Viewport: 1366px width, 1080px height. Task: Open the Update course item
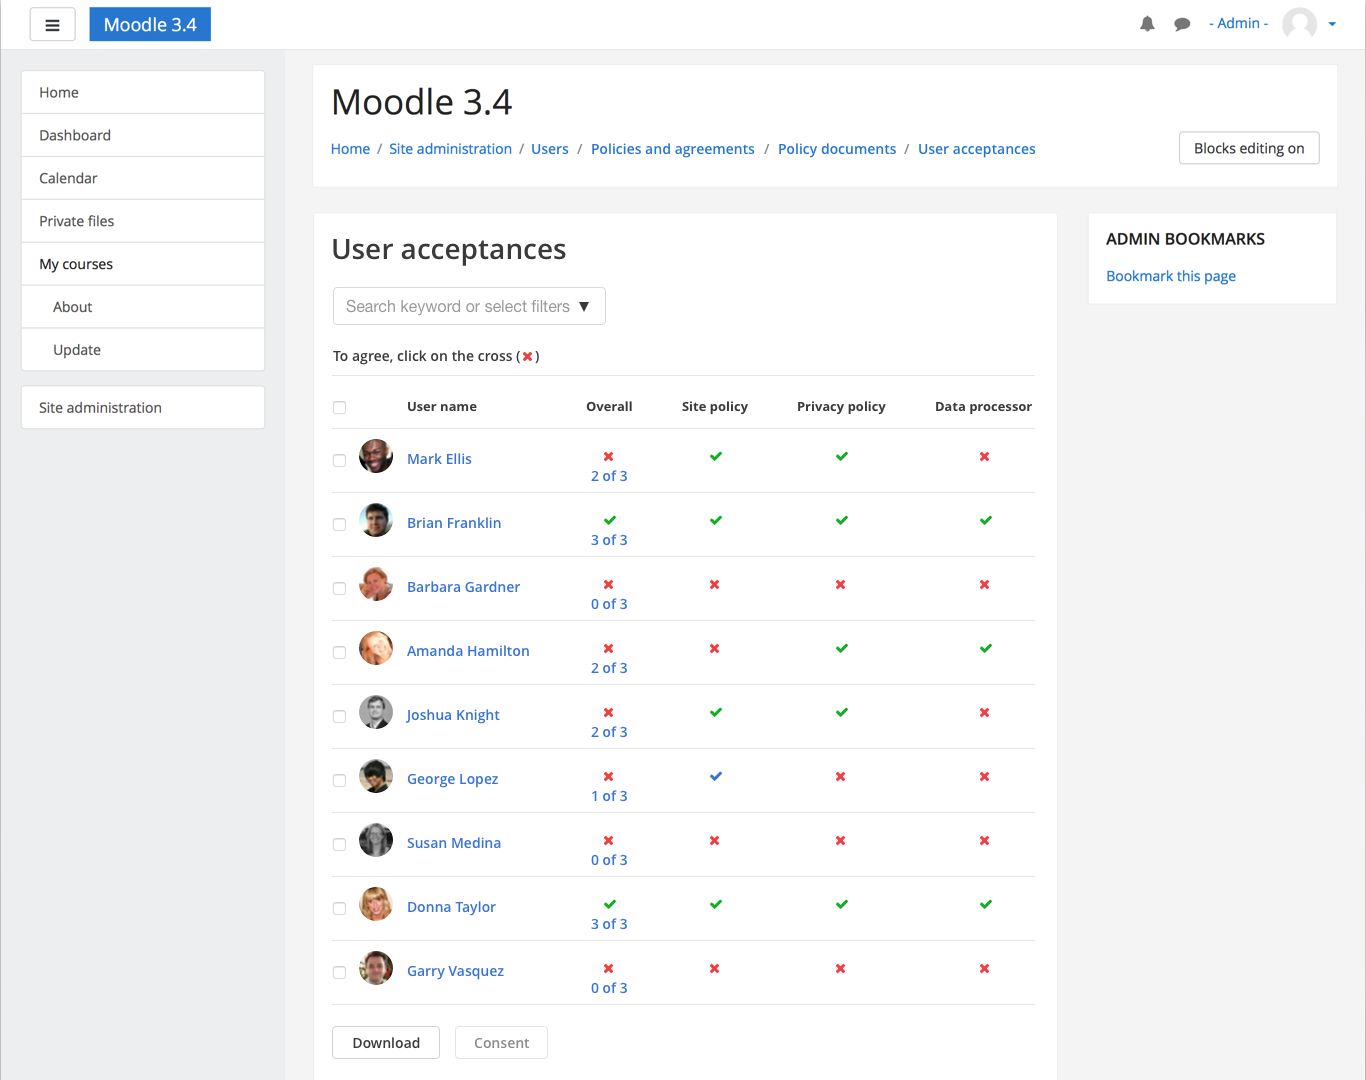tap(143, 350)
